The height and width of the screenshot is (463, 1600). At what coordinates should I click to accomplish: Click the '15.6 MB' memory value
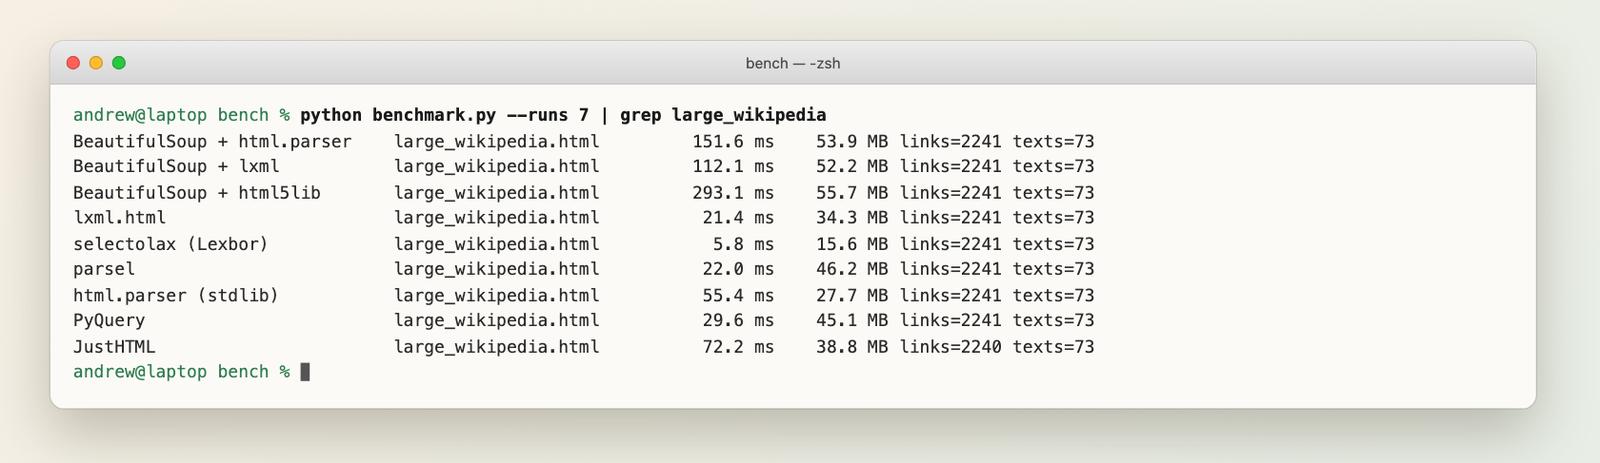852,243
